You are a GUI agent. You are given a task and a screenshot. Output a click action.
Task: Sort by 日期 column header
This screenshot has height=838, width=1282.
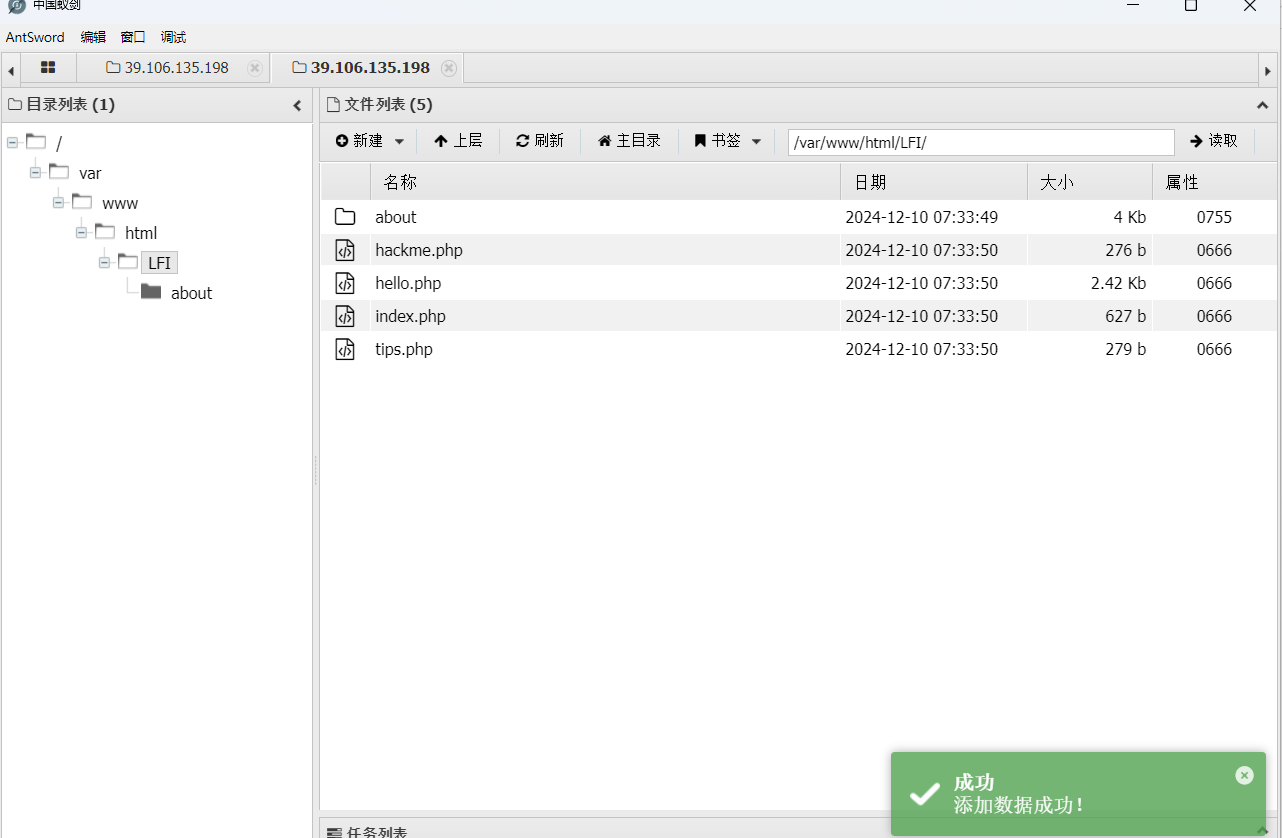(934, 182)
